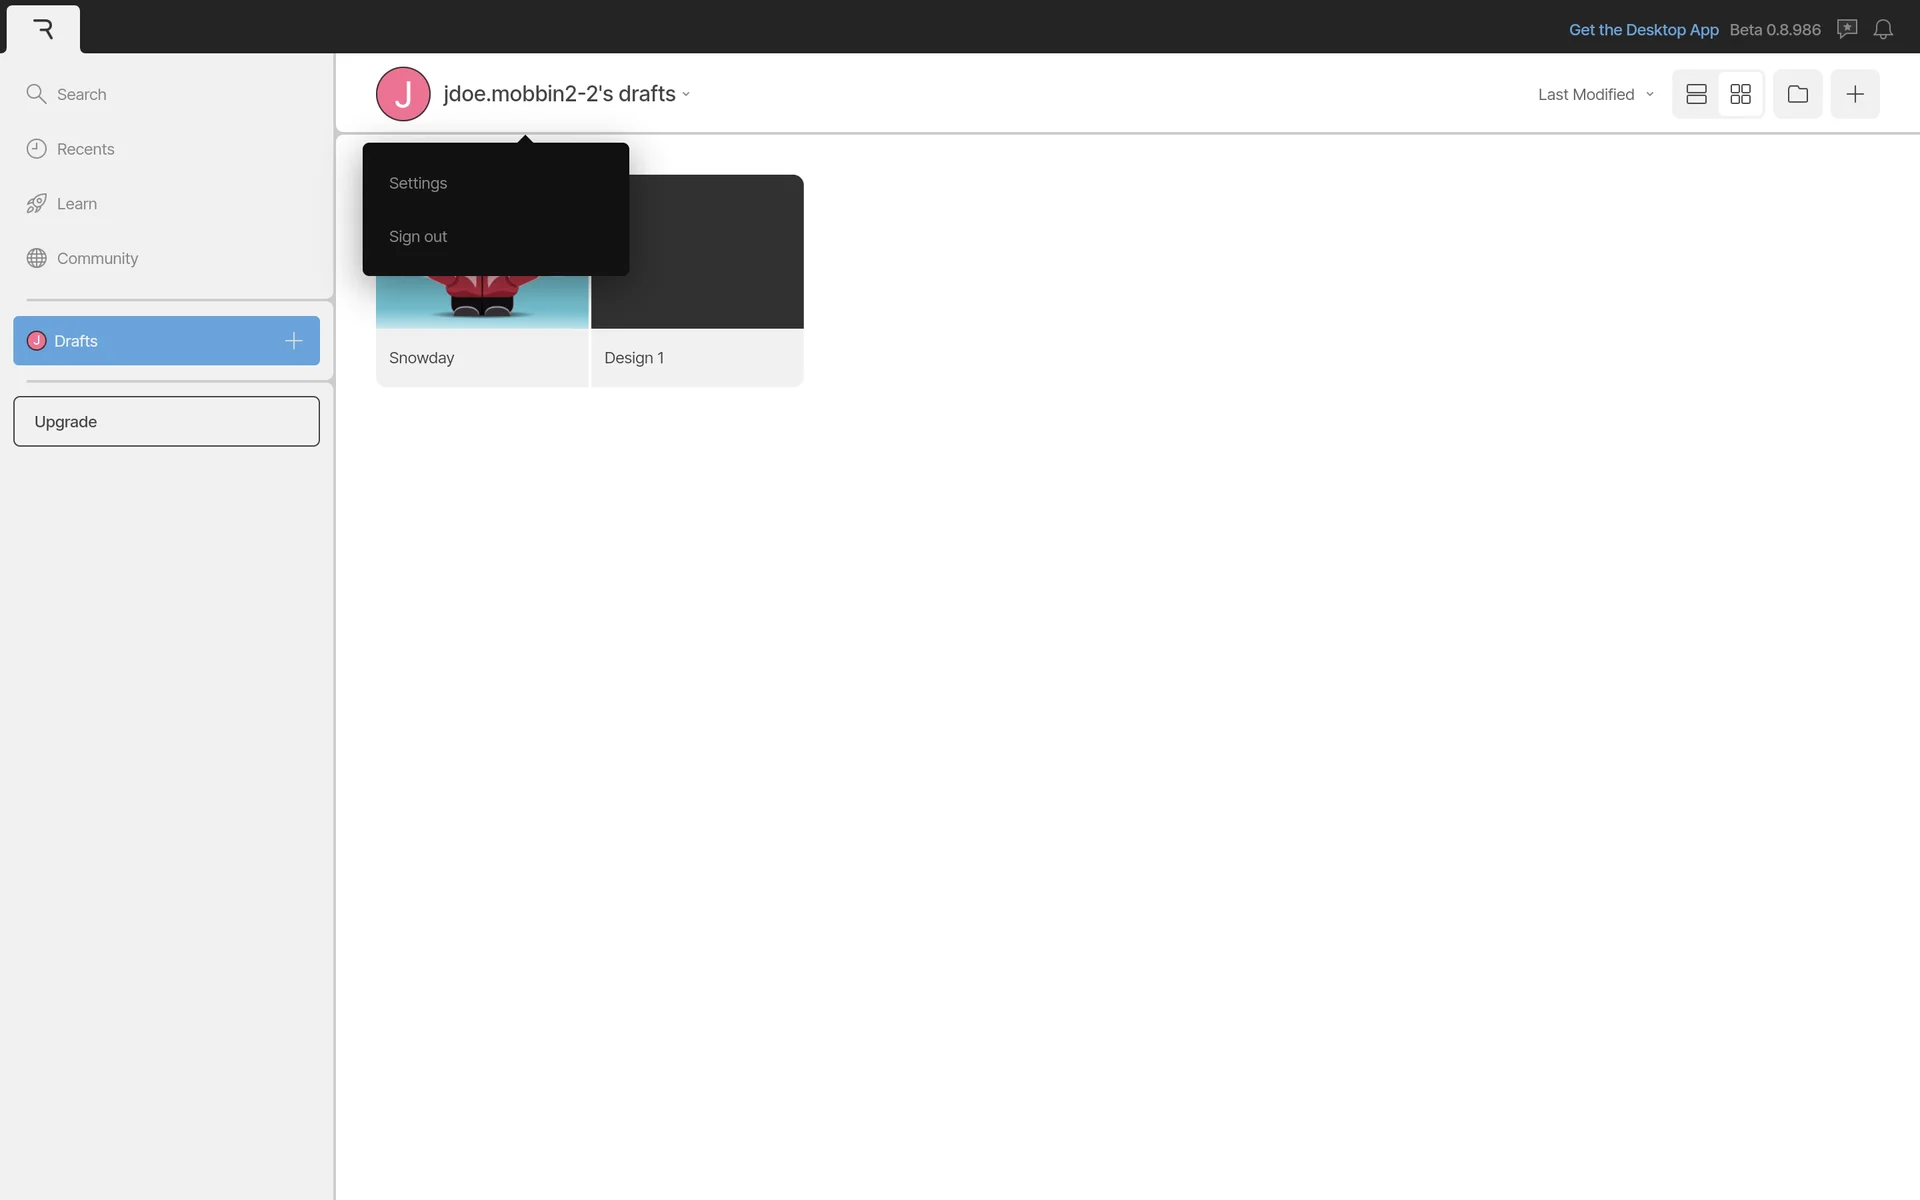This screenshot has width=1920, height=1200.
Task: Switch to grid view layout
Action: pyautogui.click(x=1740, y=94)
